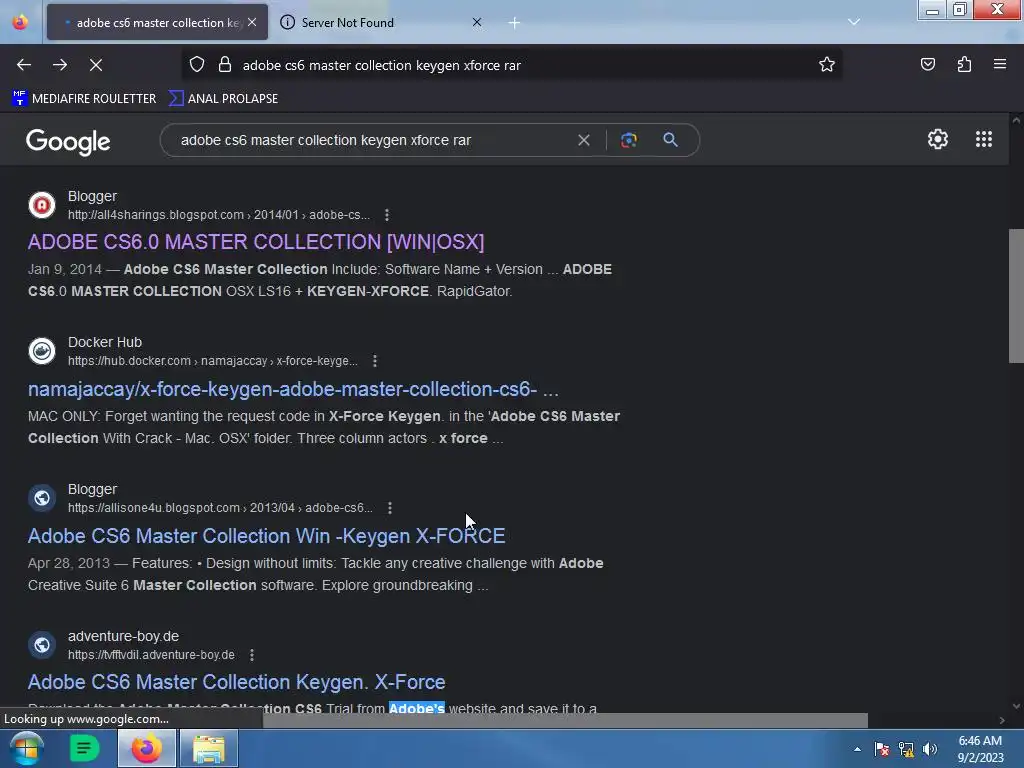The height and width of the screenshot is (768, 1024).
Task: Click the tvfftvdil.adventure-boy.de URL text
Action: pos(152,654)
